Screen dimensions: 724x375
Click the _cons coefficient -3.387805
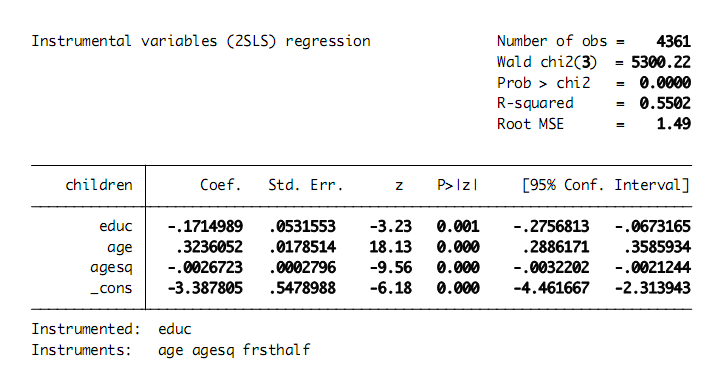point(205,288)
